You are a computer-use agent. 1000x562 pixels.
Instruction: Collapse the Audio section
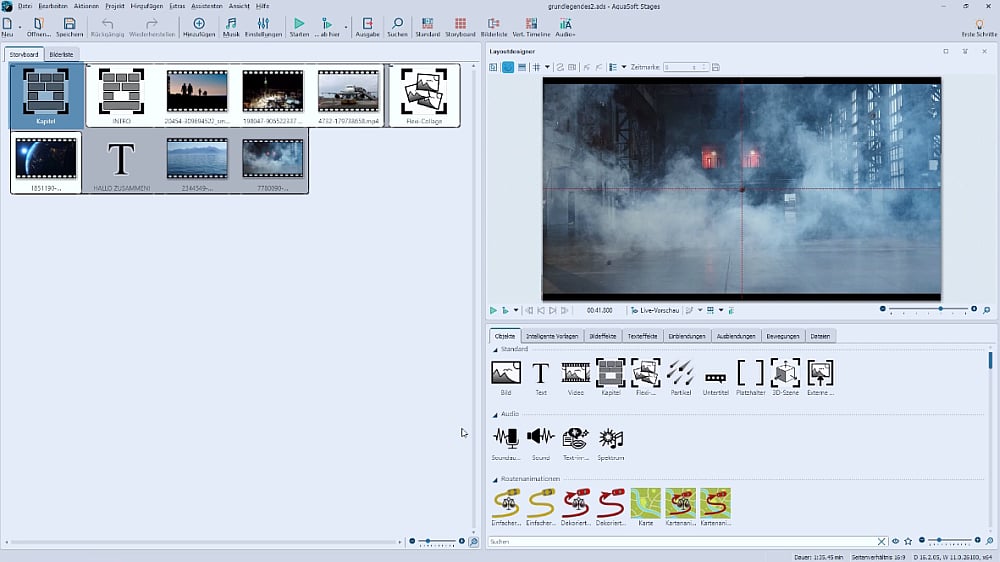[494, 414]
